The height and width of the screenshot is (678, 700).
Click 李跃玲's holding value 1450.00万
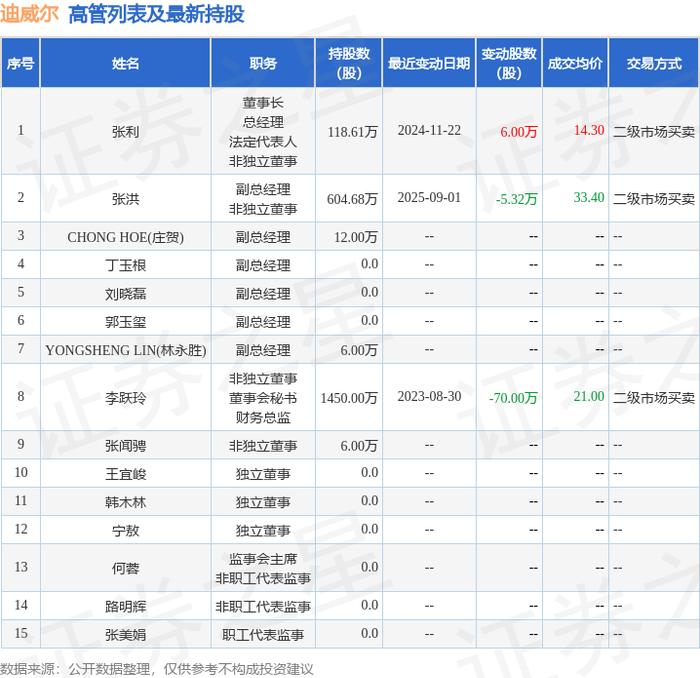pos(349,397)
